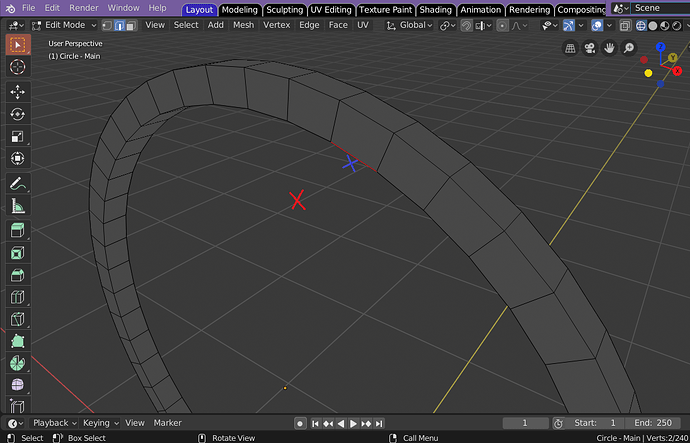690x443 pixels.
Task: Select the Transform tool
Action: pos(18,158)
